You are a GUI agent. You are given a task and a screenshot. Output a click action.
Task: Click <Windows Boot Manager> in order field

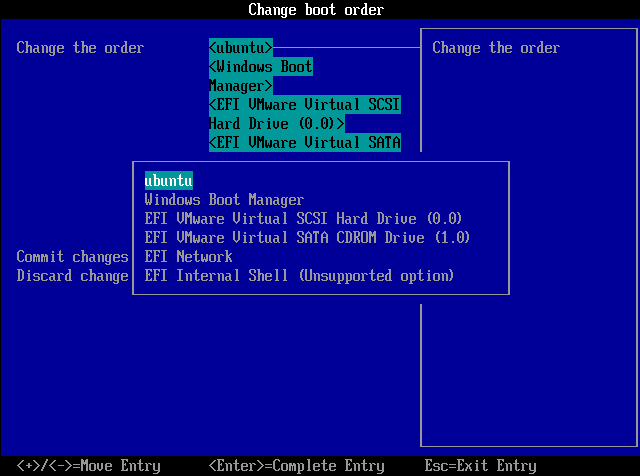click(261, 76)
